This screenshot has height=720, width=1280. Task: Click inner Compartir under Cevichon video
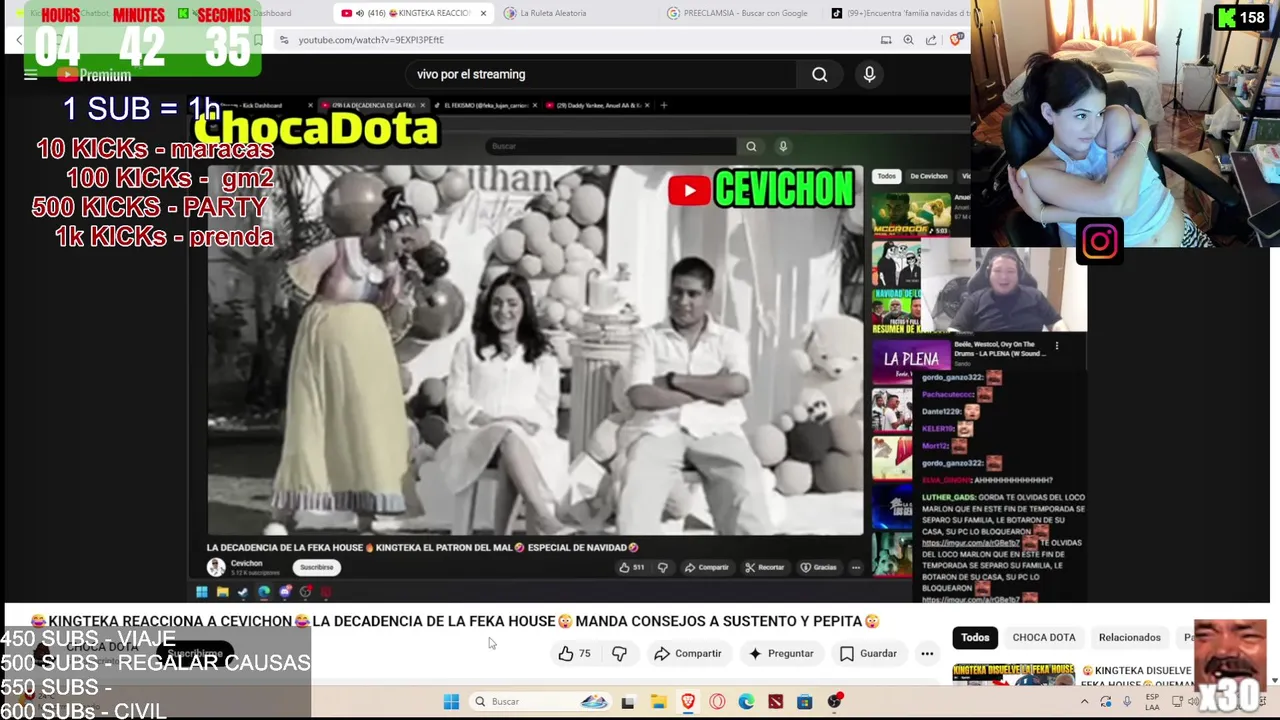point(707,567)
